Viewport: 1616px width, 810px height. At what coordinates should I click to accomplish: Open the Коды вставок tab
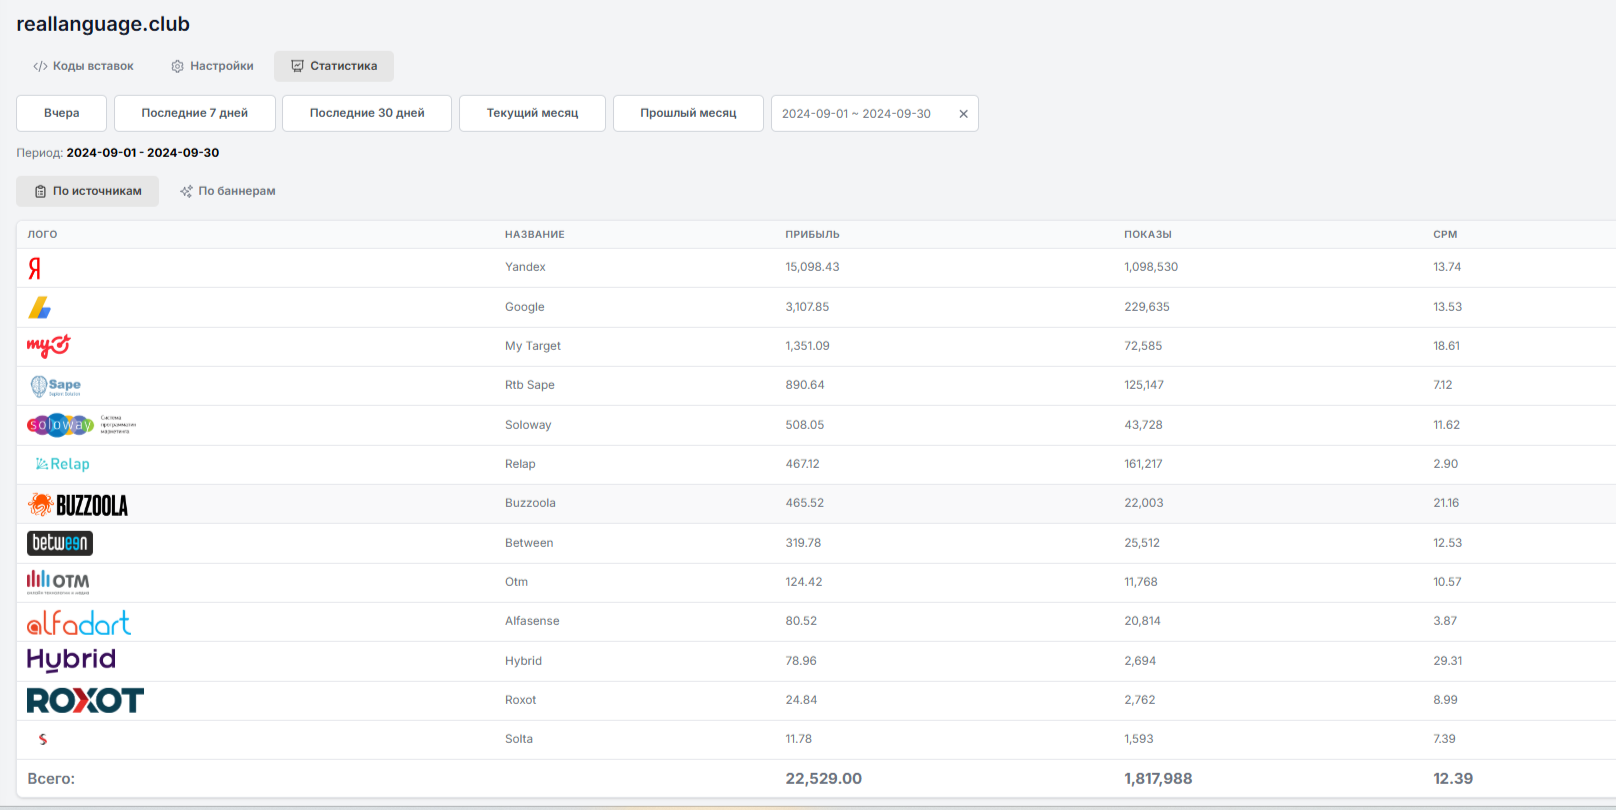[83, 66]
